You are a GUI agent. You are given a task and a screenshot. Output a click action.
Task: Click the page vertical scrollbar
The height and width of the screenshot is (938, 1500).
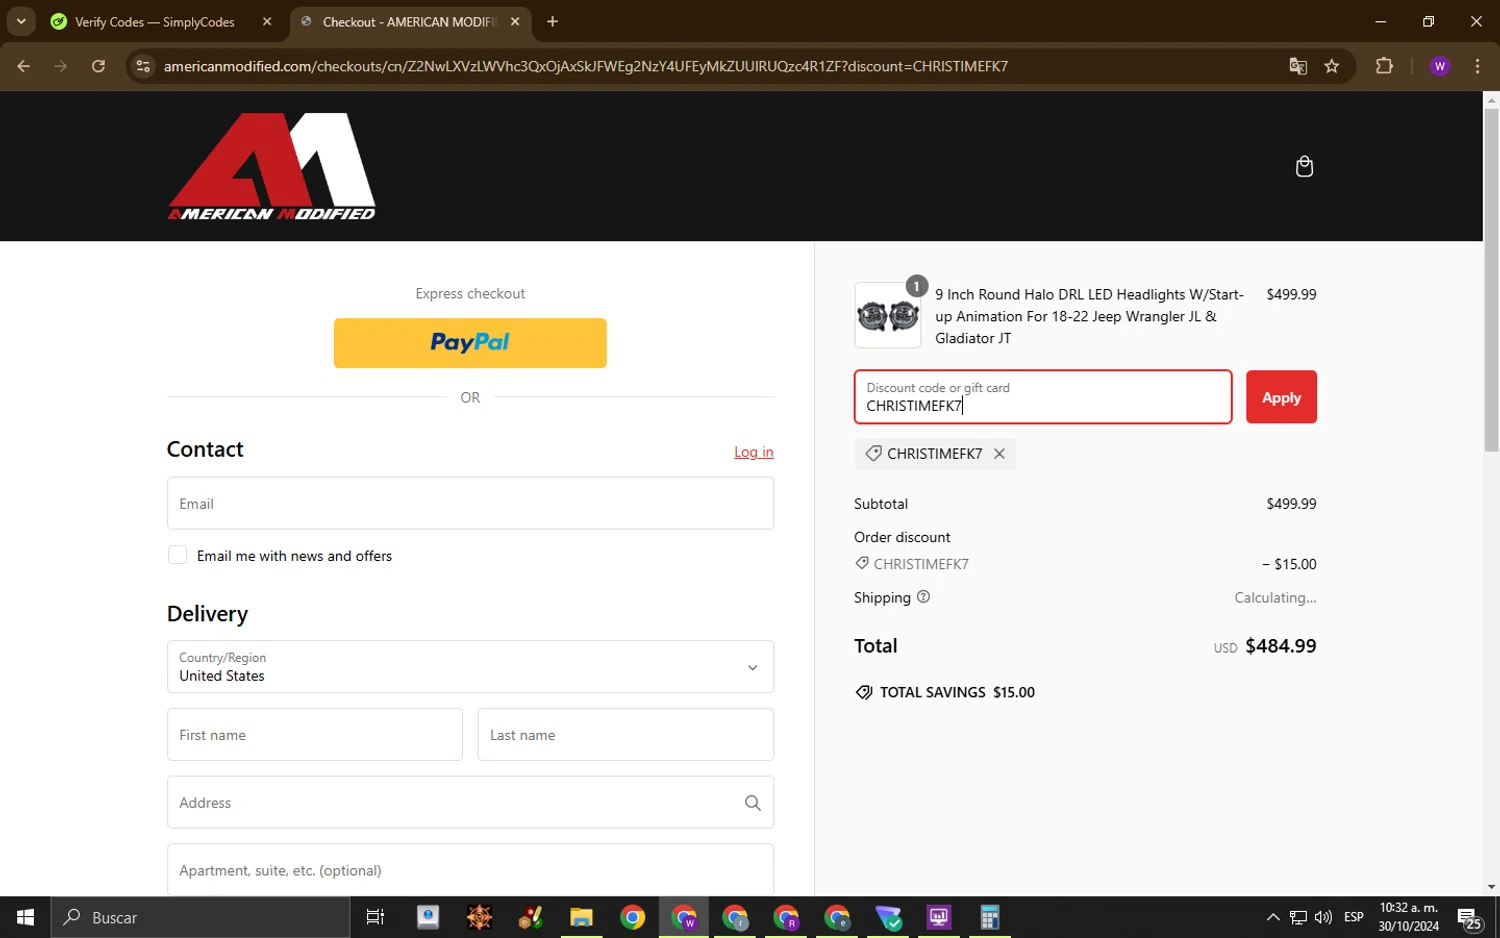[x=1491, y=280]
